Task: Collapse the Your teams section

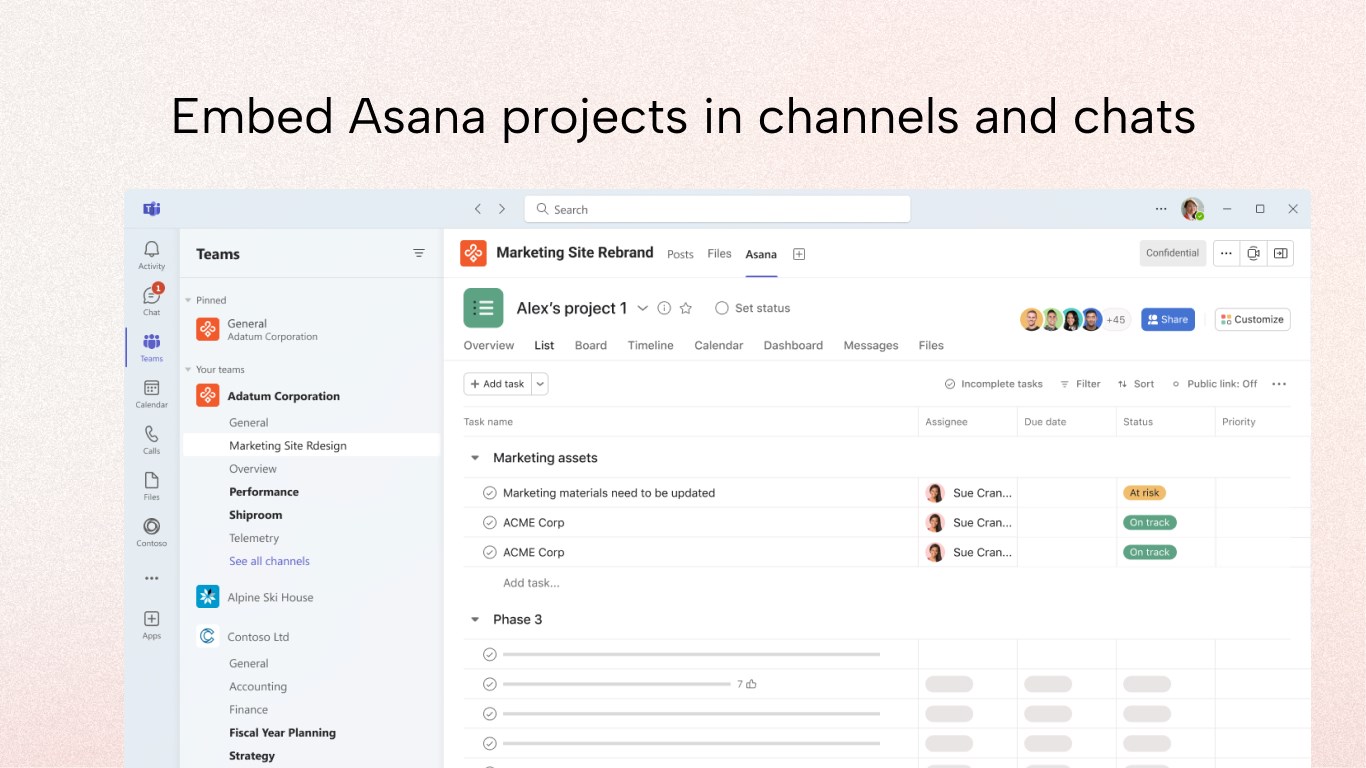Action: click(x=187, y=370)
